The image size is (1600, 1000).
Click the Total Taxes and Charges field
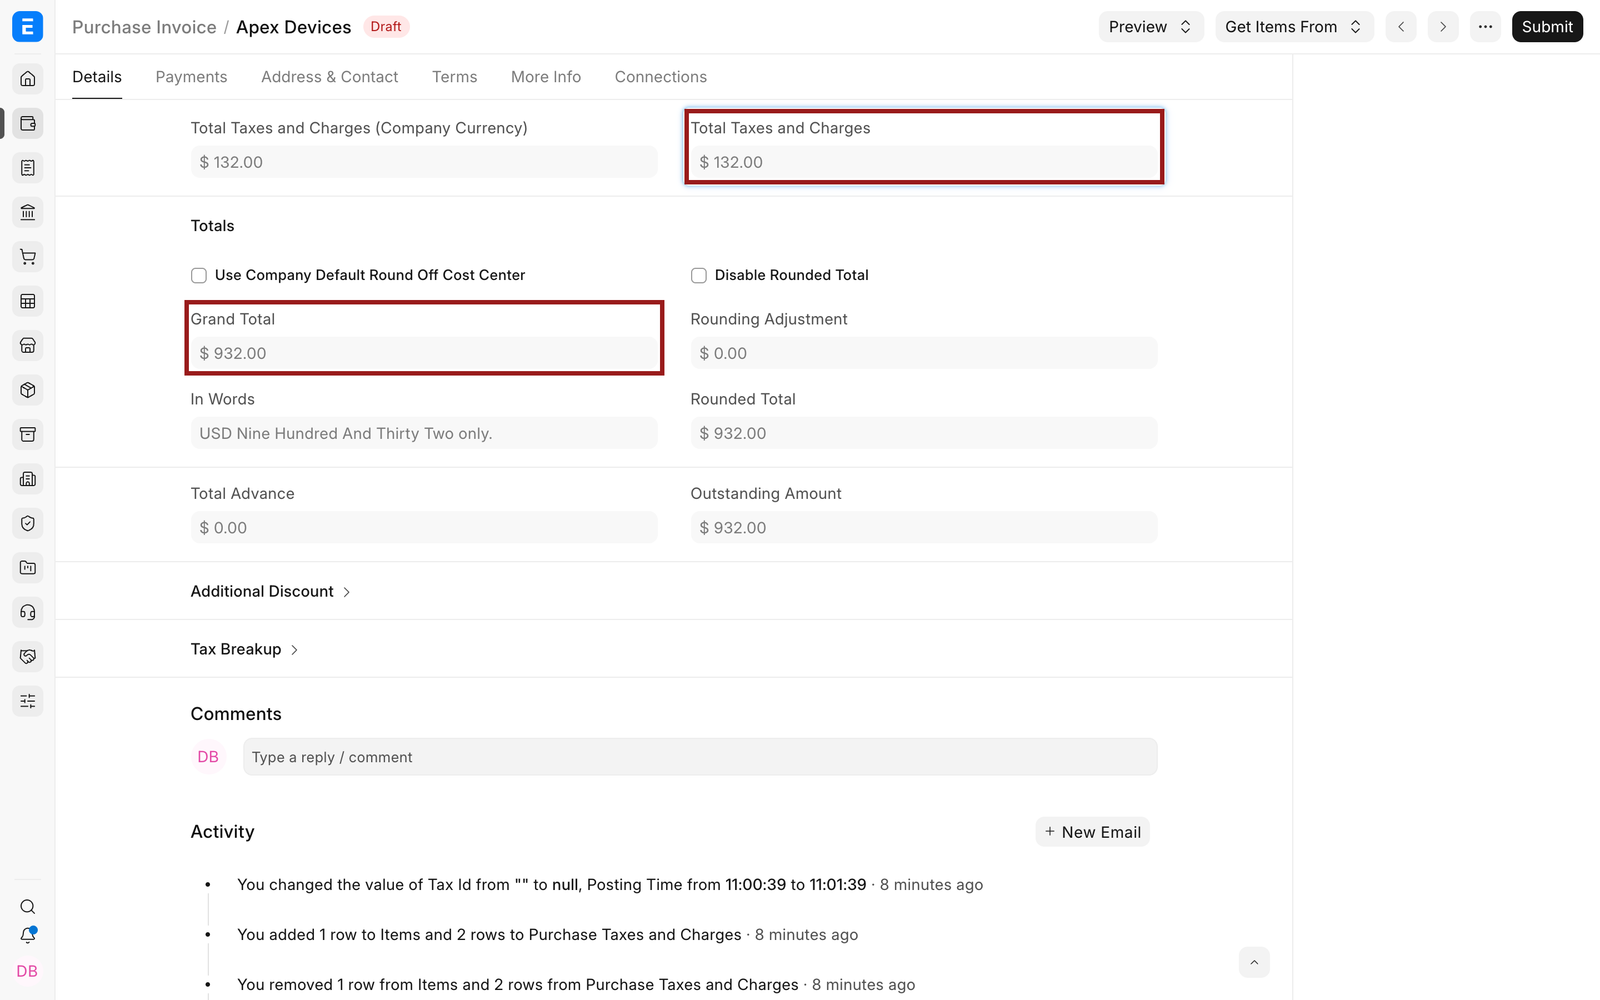[x=924, y=162]
